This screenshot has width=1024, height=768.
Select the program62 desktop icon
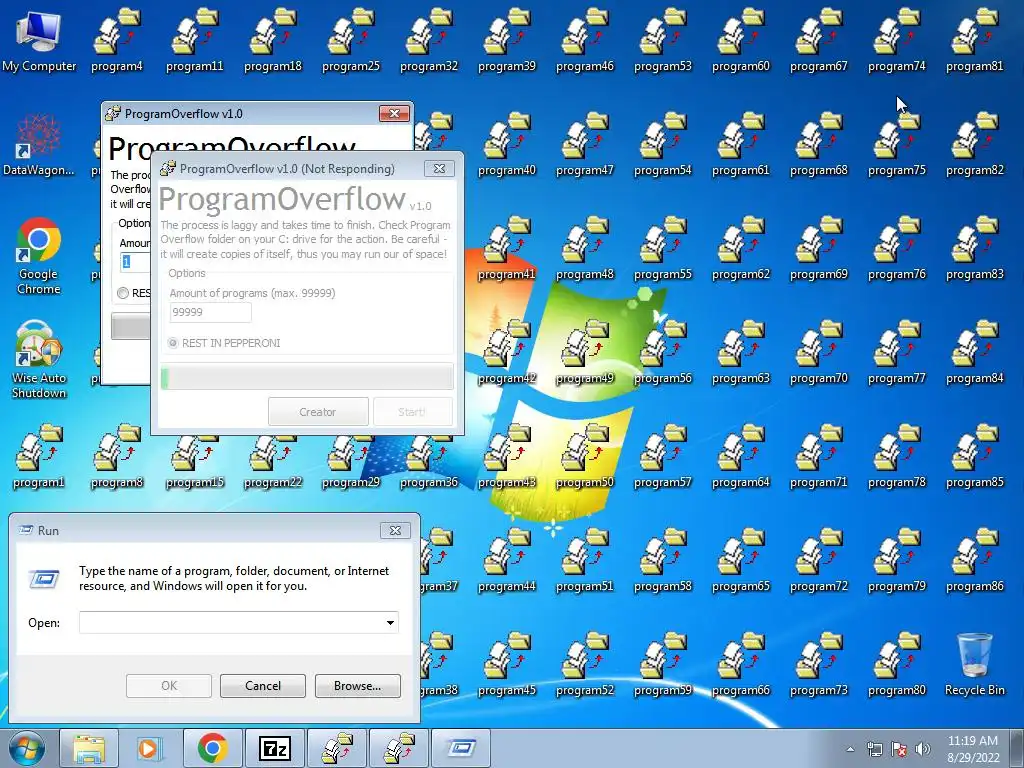(x=741, y=248)
